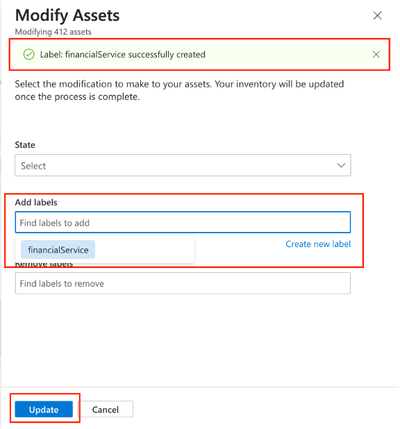
Task: Click the inventory update instruction paragraph
Action: [x=179, y=90]
